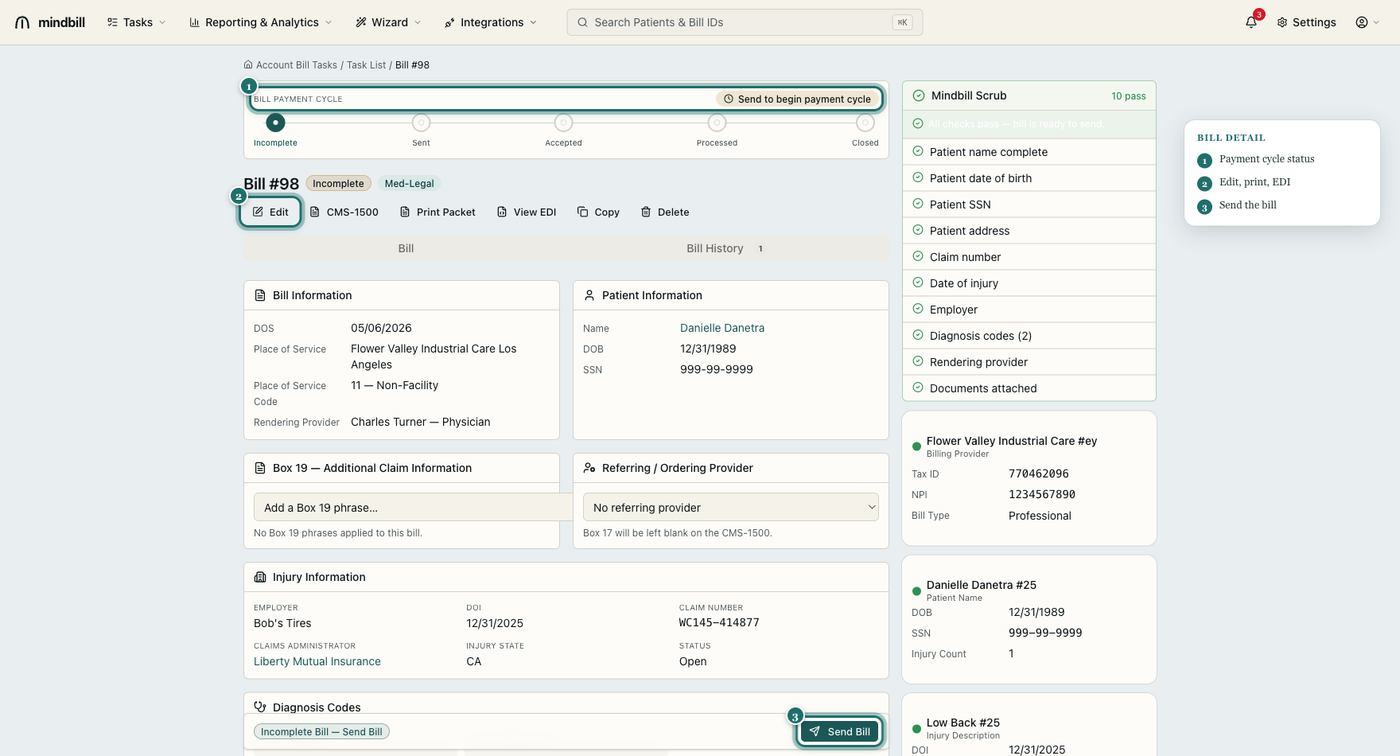Open the notifications bell

pyautogui.click(x=1251, y=22)
